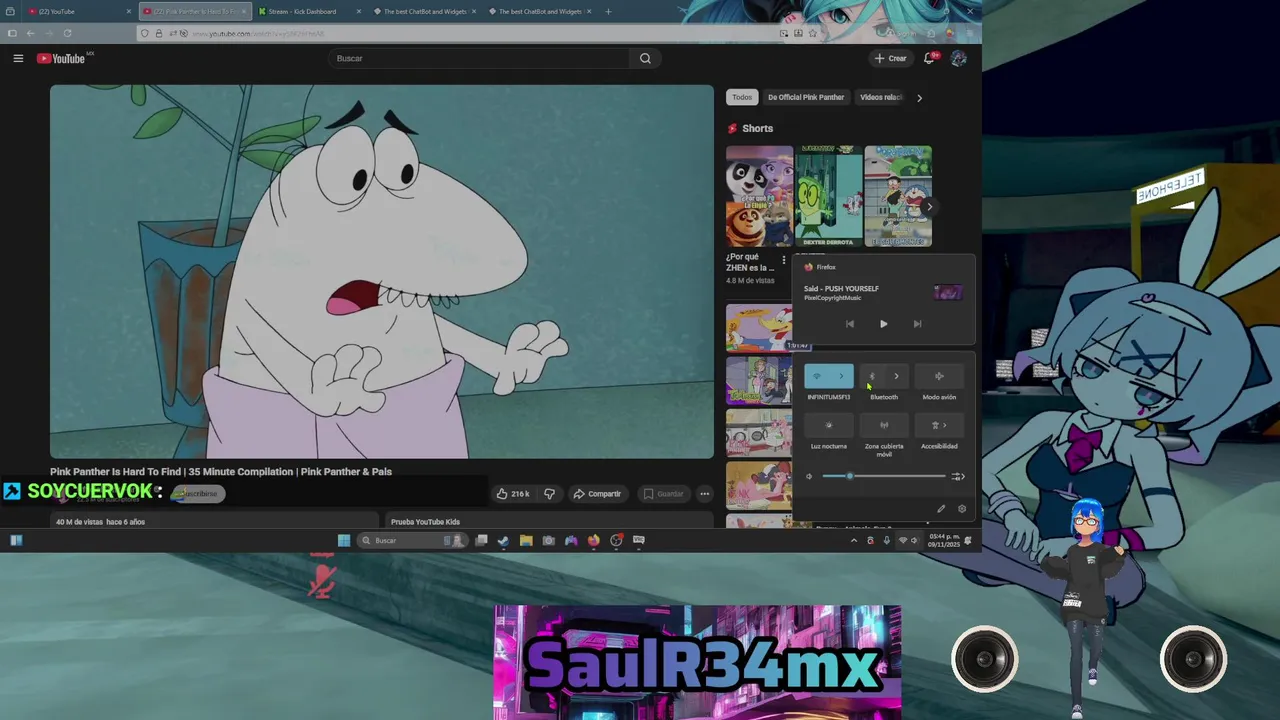Viewport: 1280px width, 720px height.
Task: Toggle the INFINITUMSFI3 Wi-Fi connection
Action: [817, 376]
